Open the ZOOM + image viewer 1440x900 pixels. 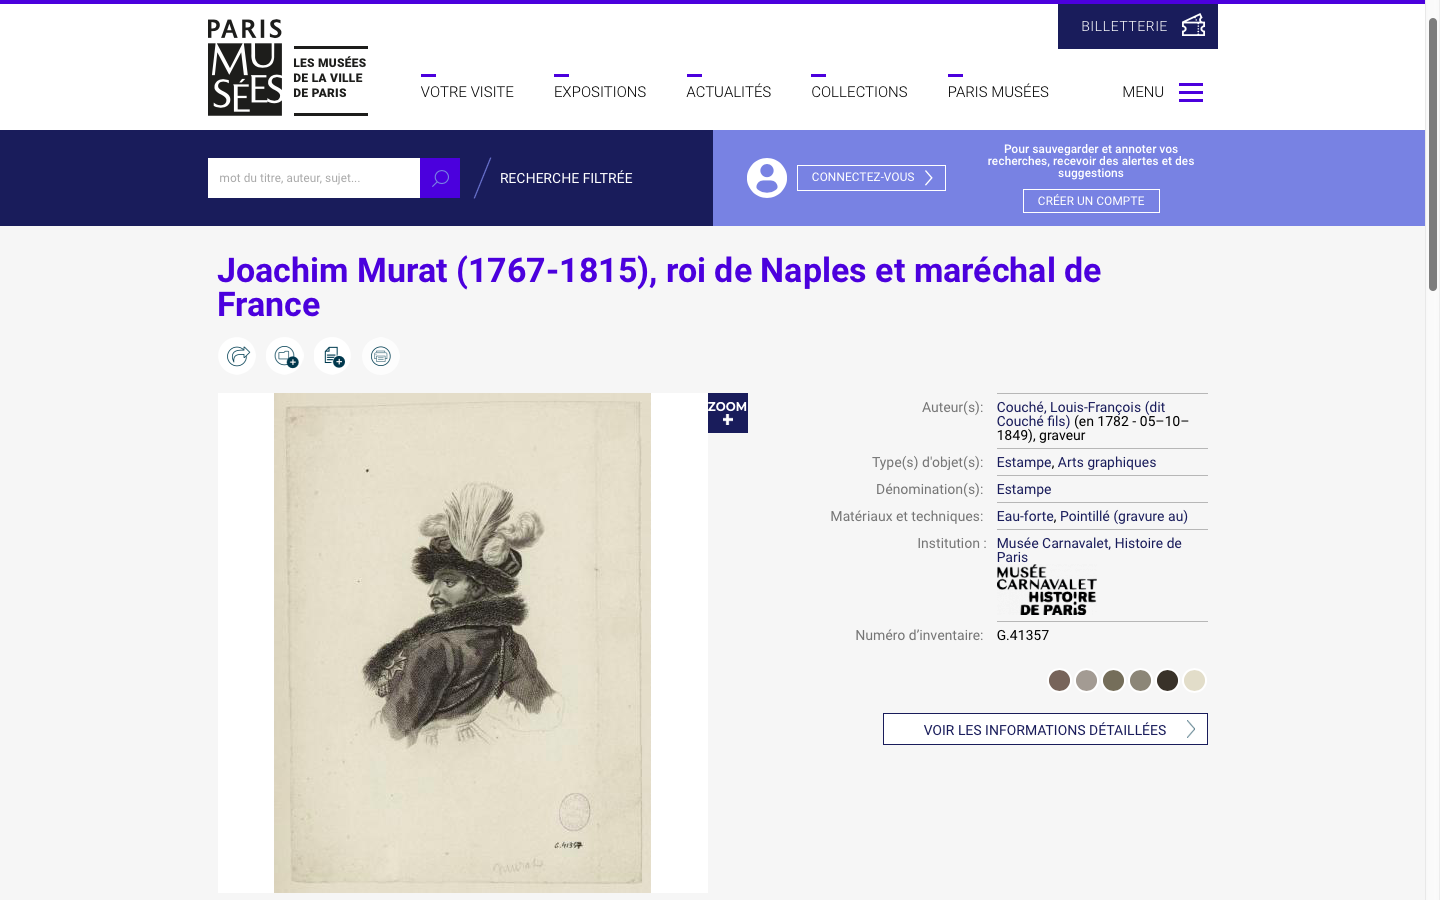click(x=728, y=413)
